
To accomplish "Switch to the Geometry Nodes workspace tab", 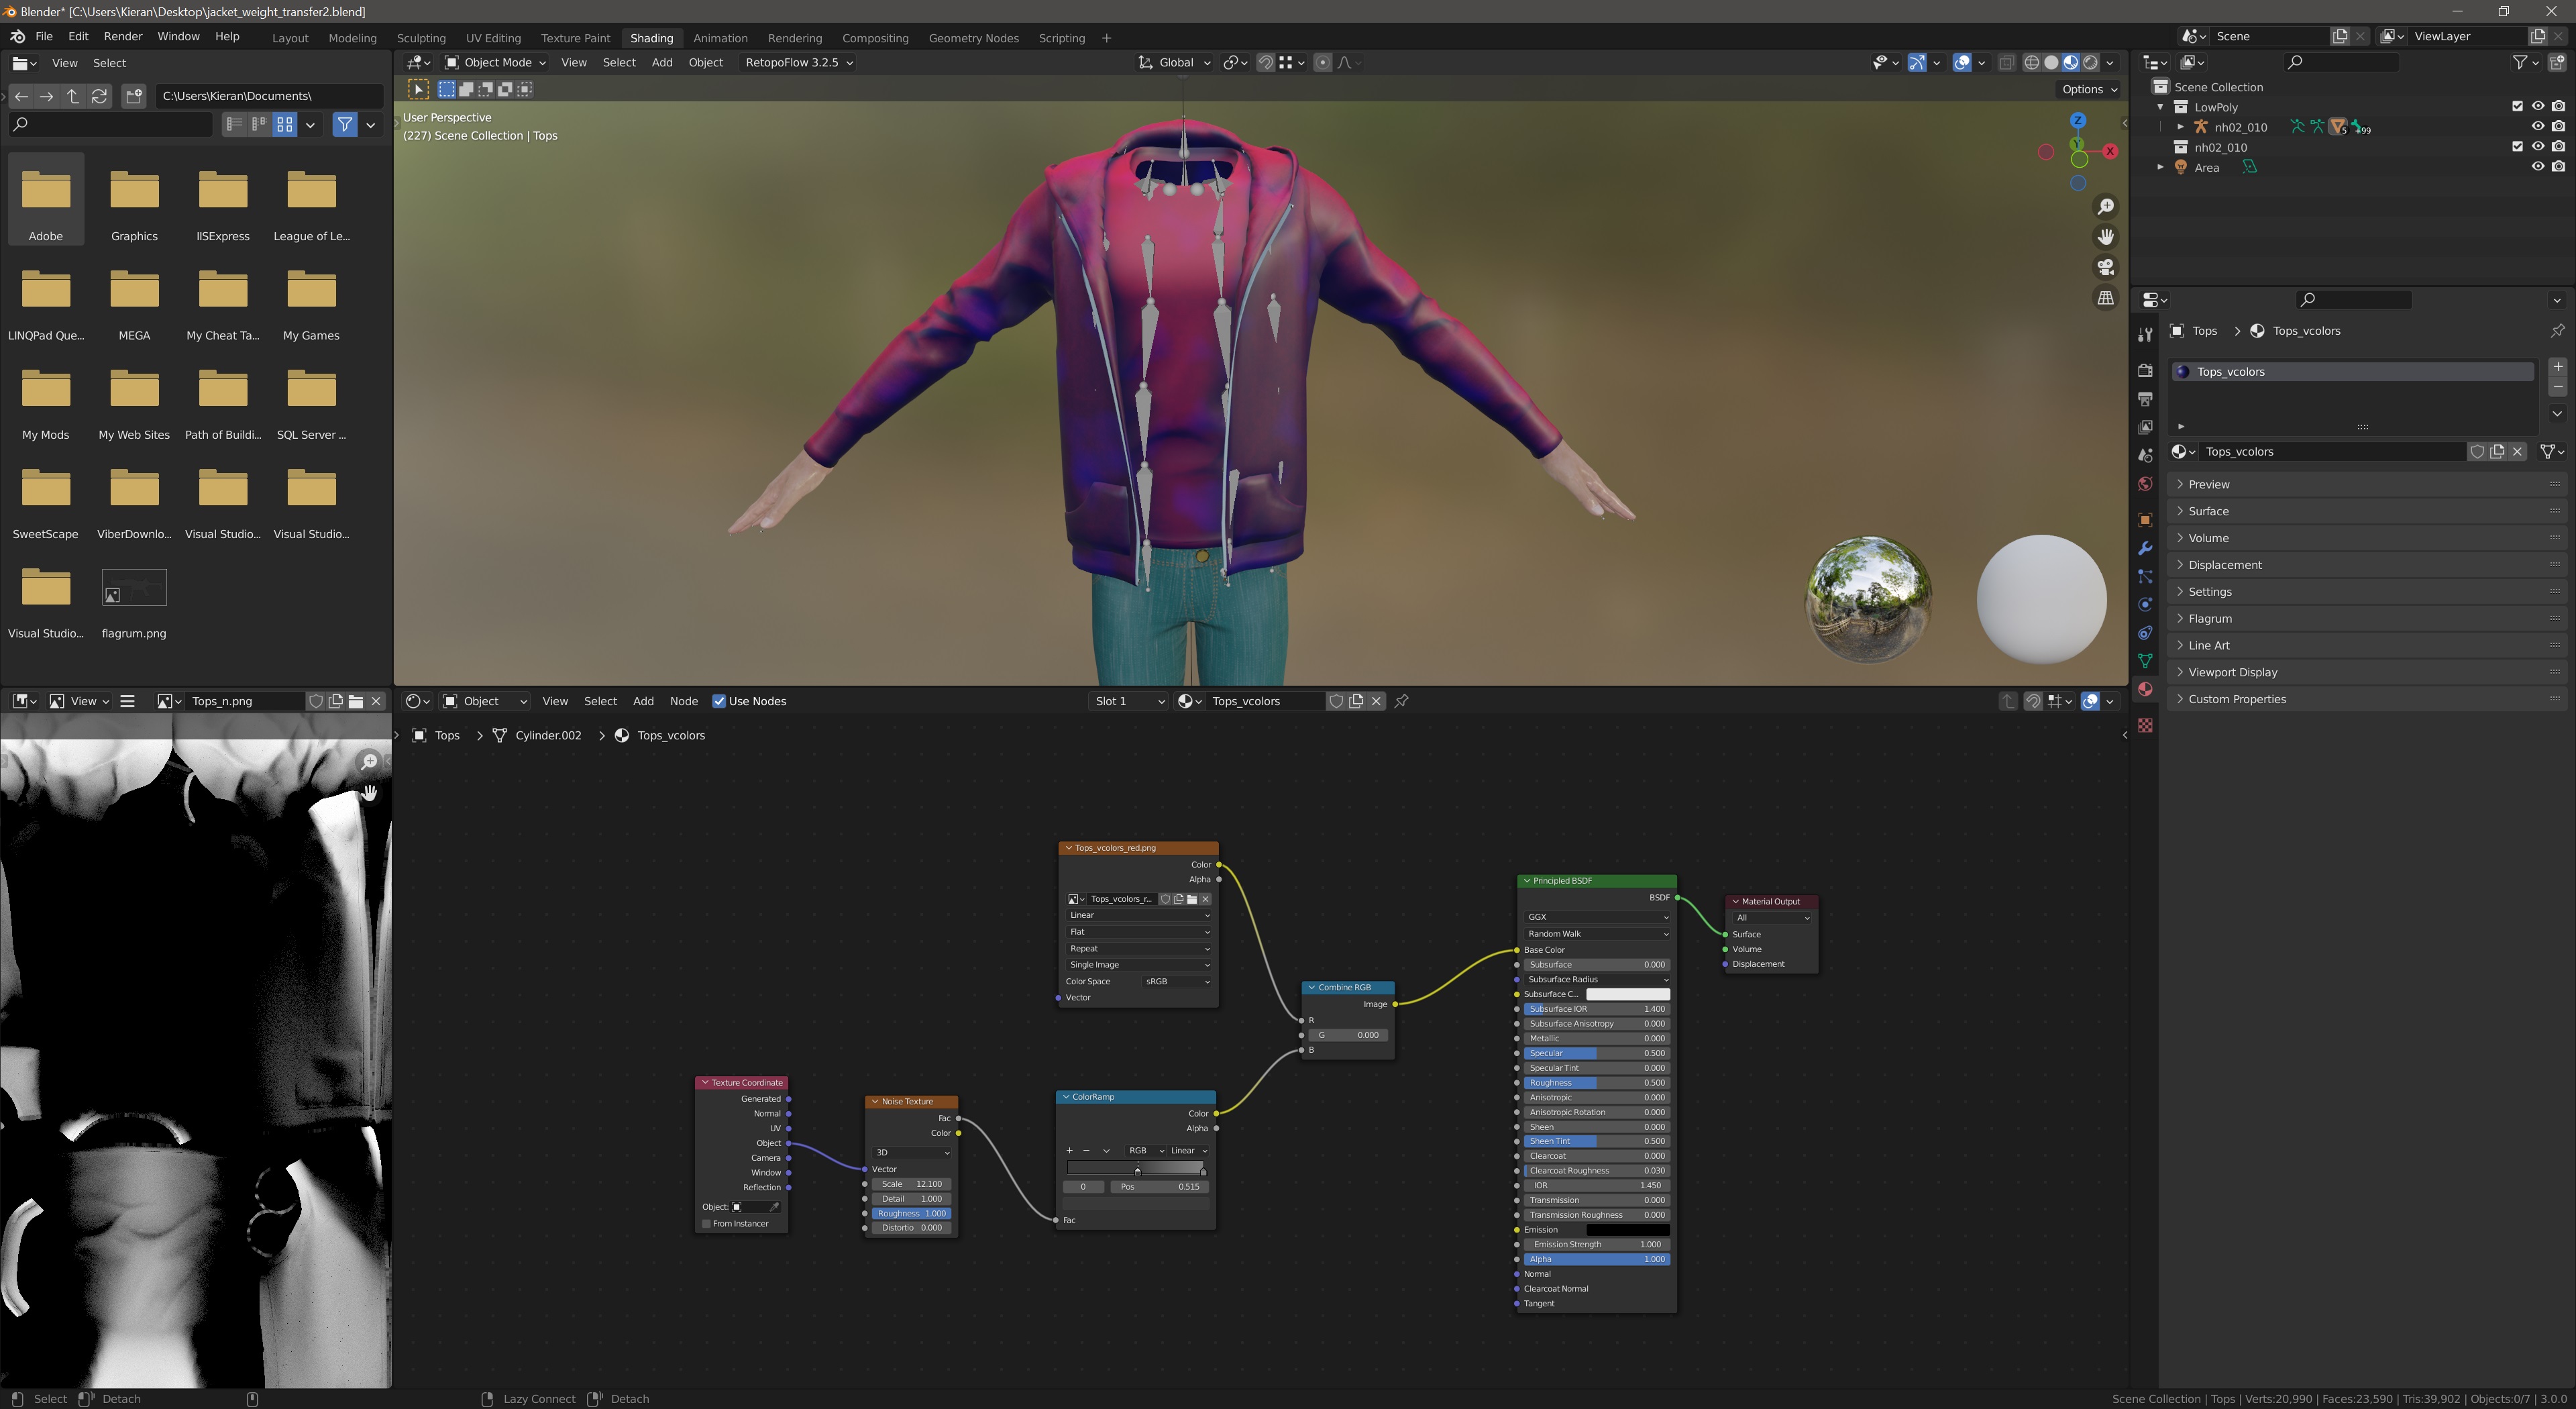I will tap(973, 38).
